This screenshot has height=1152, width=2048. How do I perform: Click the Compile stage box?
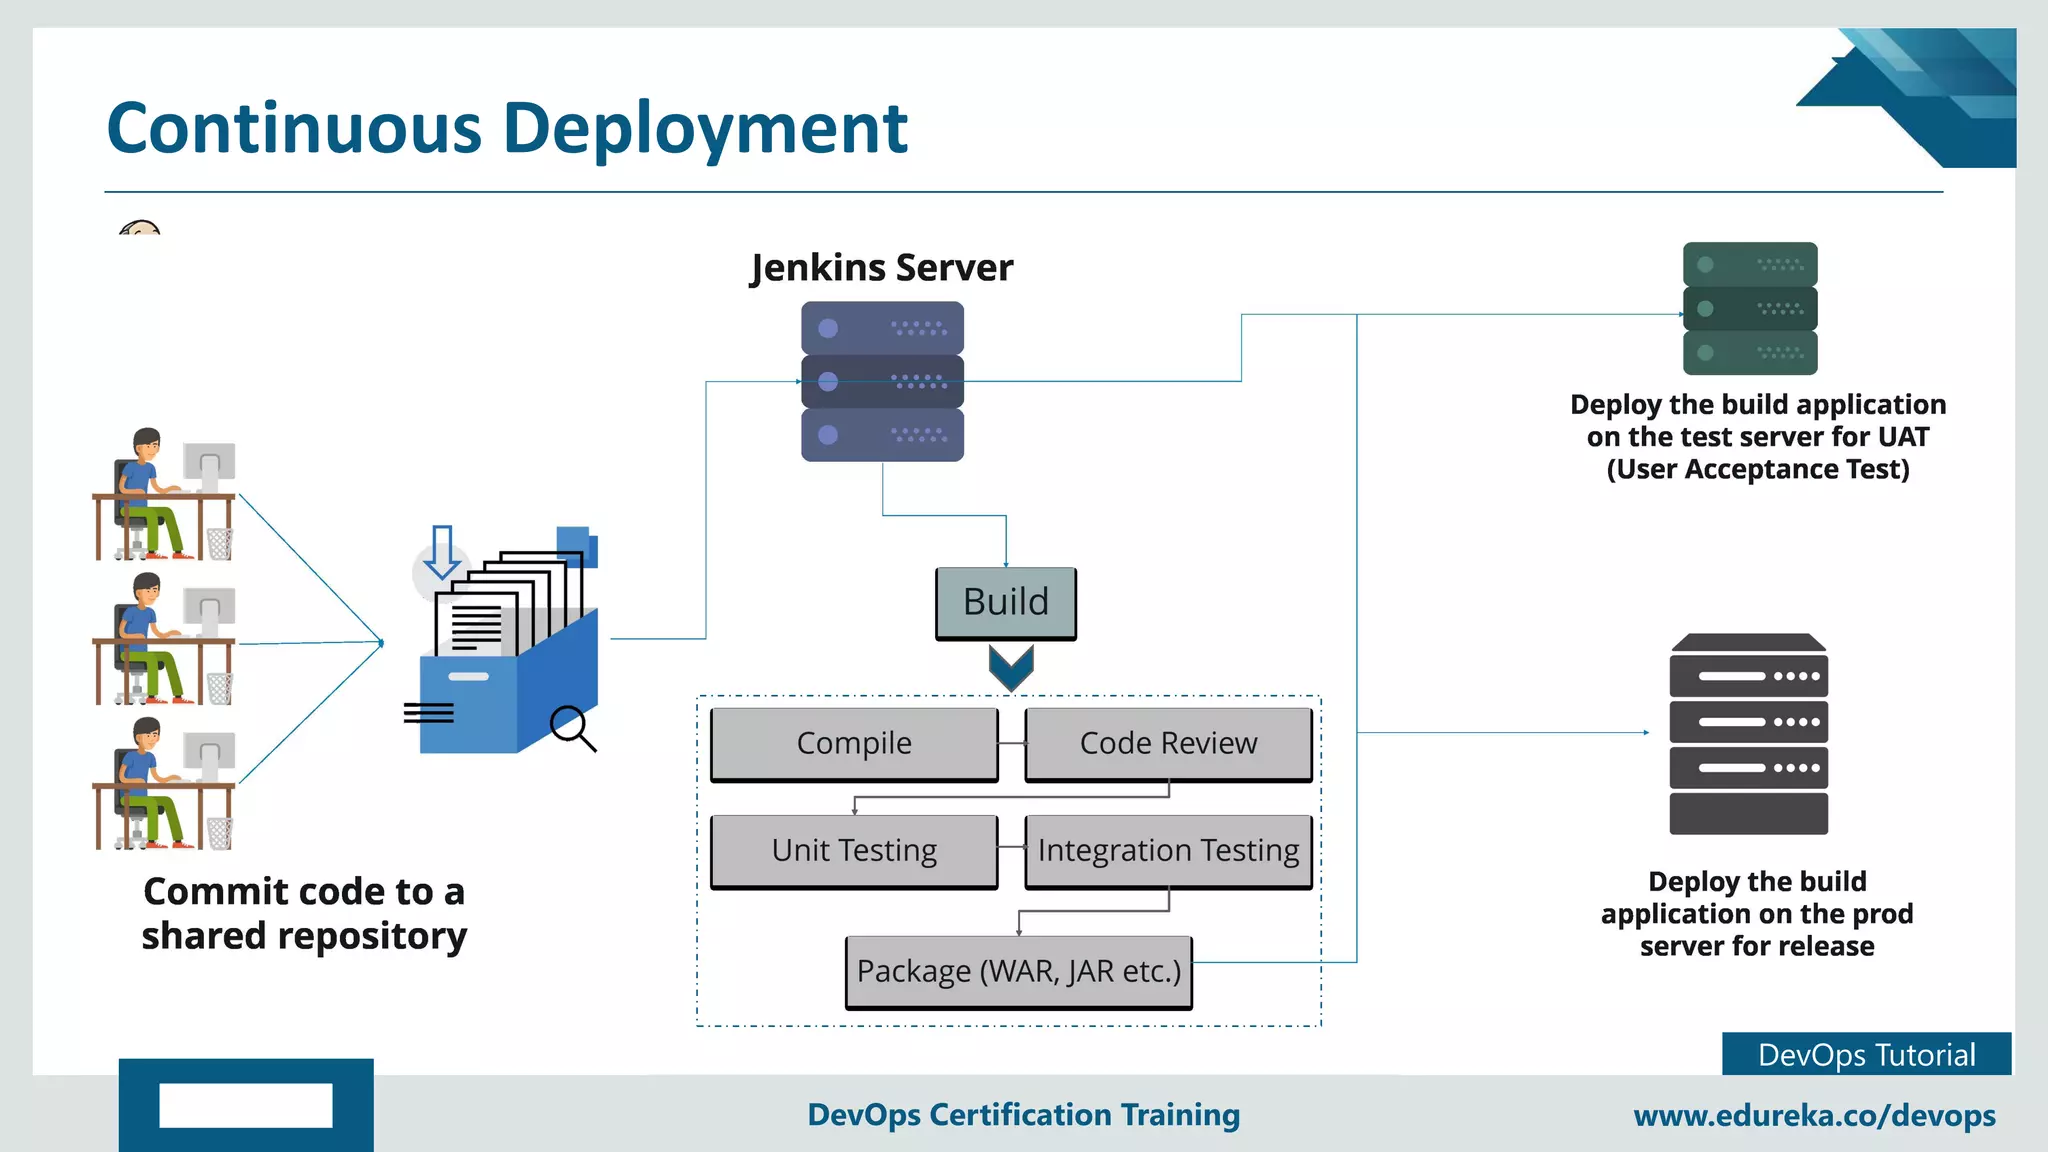coord(854,743)
